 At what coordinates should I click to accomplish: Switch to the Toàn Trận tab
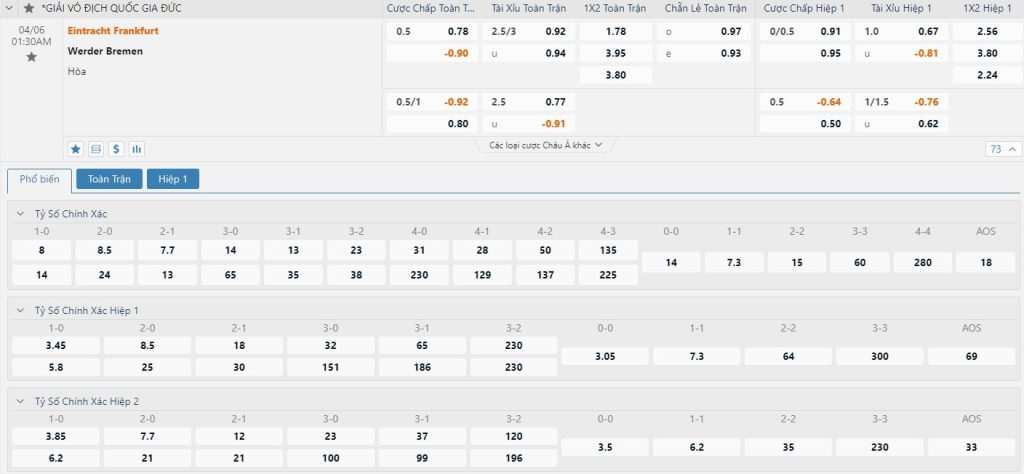108,179
